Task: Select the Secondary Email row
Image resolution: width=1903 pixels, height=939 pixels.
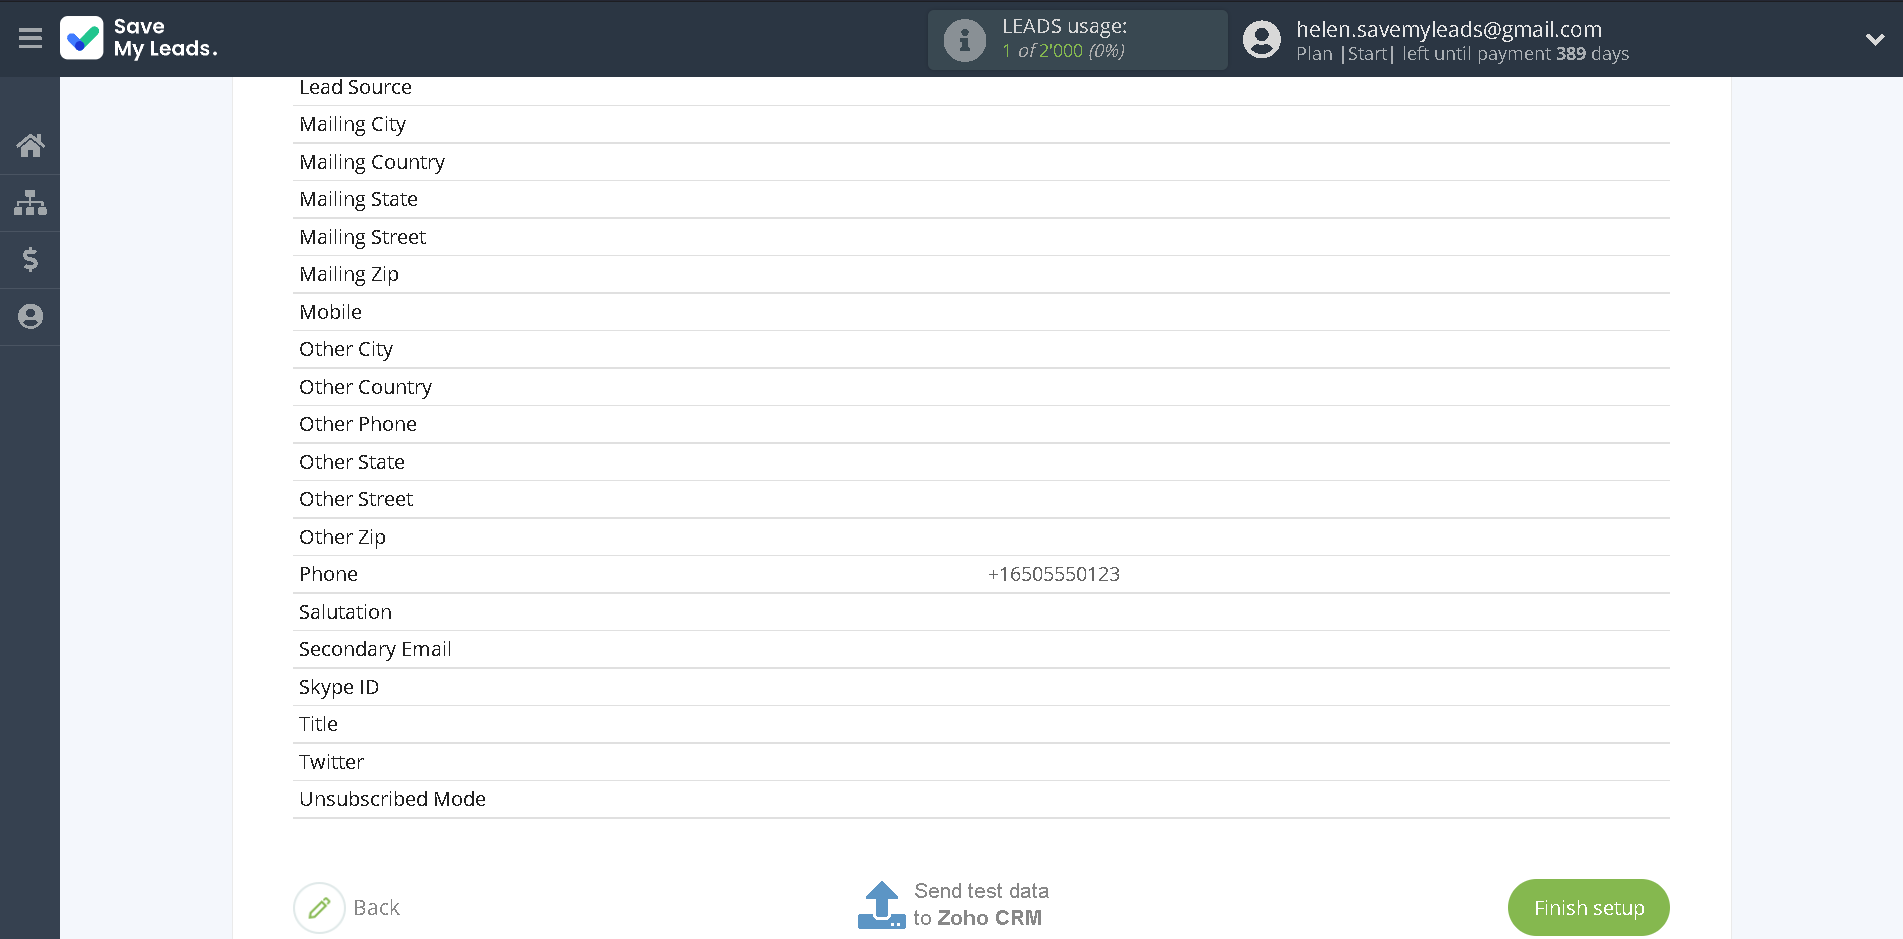Action: [x=375, y=649]
